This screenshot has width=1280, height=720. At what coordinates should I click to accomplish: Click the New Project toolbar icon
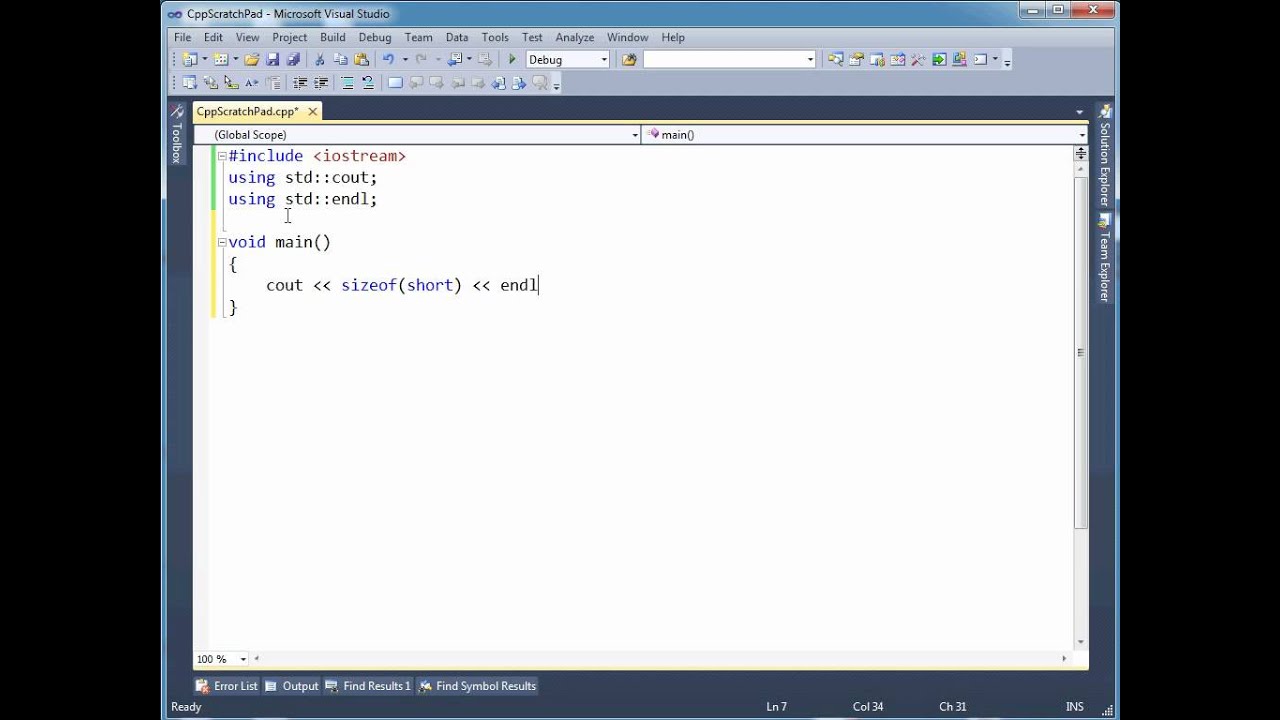190,60
